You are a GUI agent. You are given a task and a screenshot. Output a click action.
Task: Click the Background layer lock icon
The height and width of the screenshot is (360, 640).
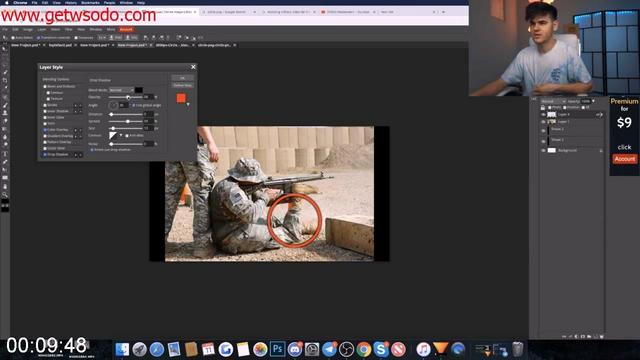[601, 151]
